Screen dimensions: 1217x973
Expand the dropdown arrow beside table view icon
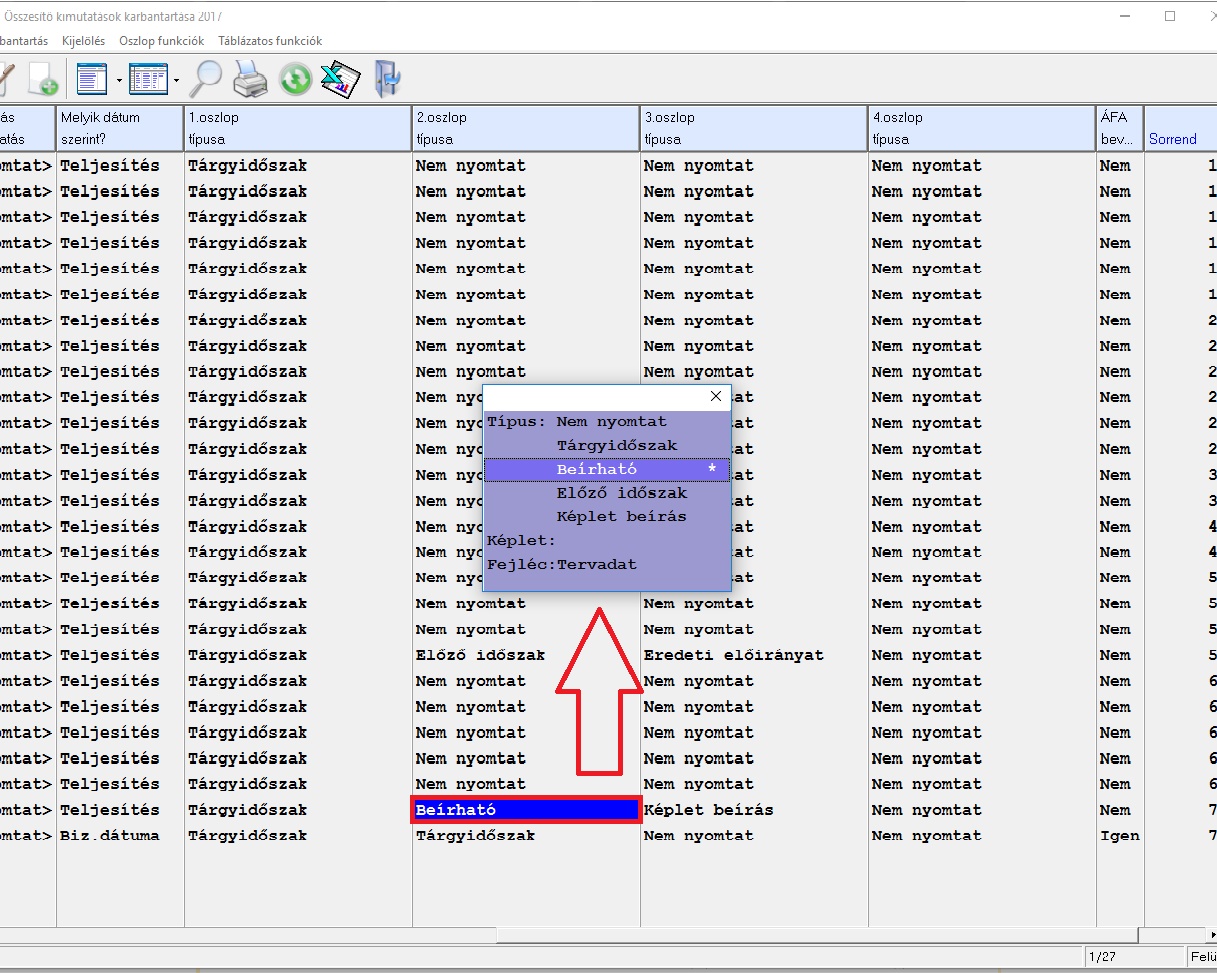click(177, 79)
